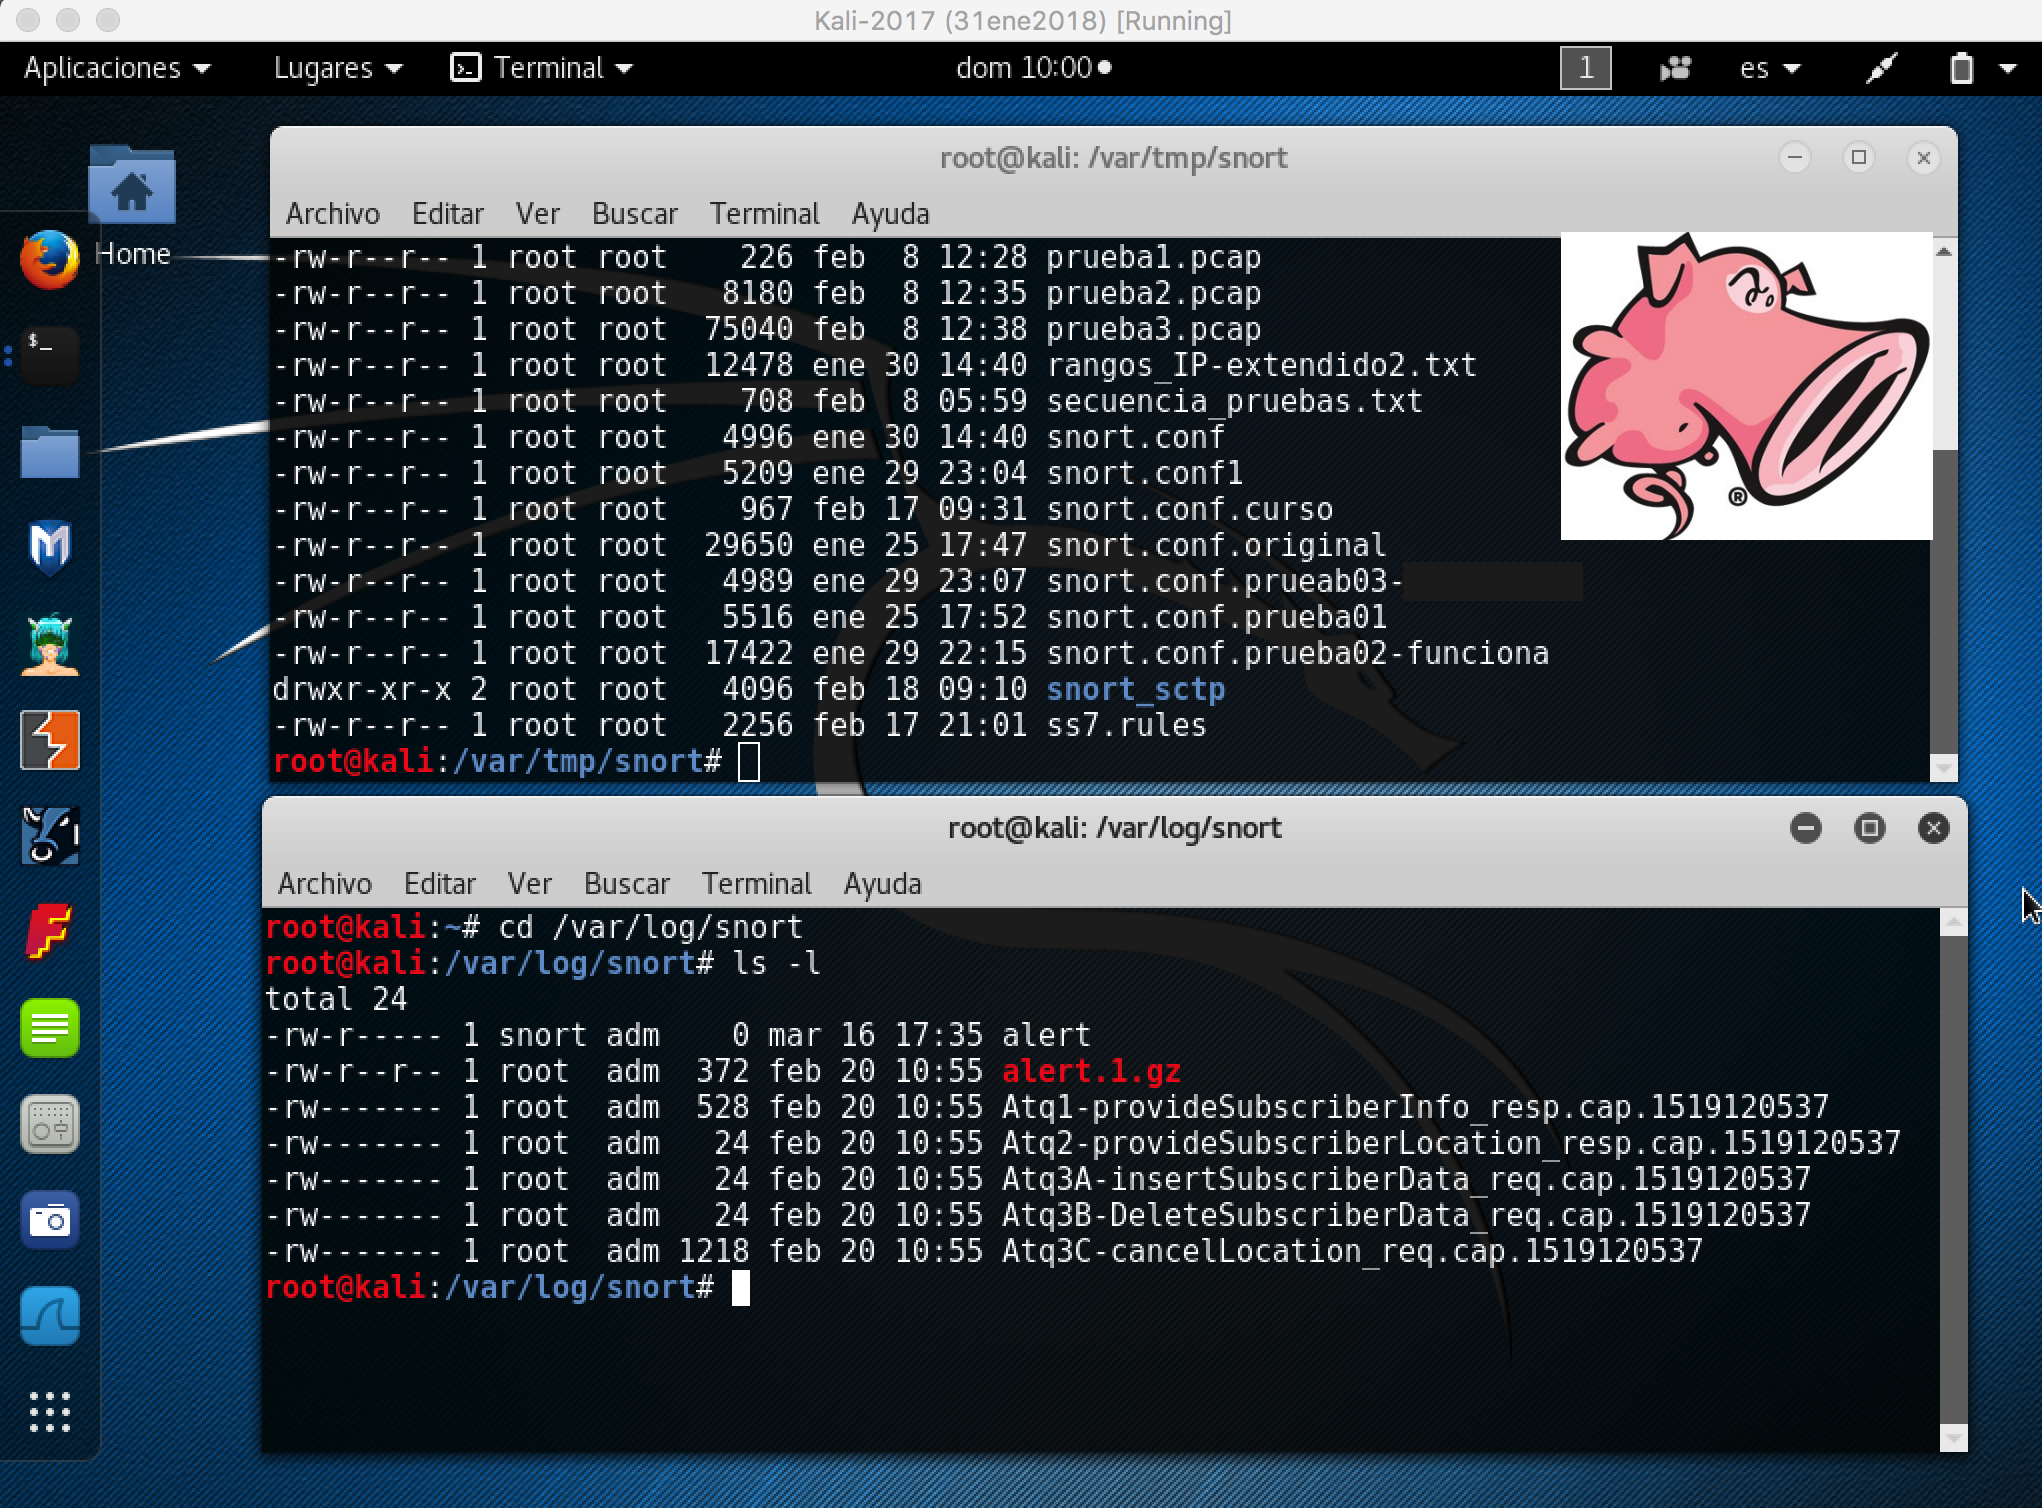This screenshot has width=2042, height=1508.
Task: Click the secuencia_pruebas.txt file name
Action: [1234, 402]
